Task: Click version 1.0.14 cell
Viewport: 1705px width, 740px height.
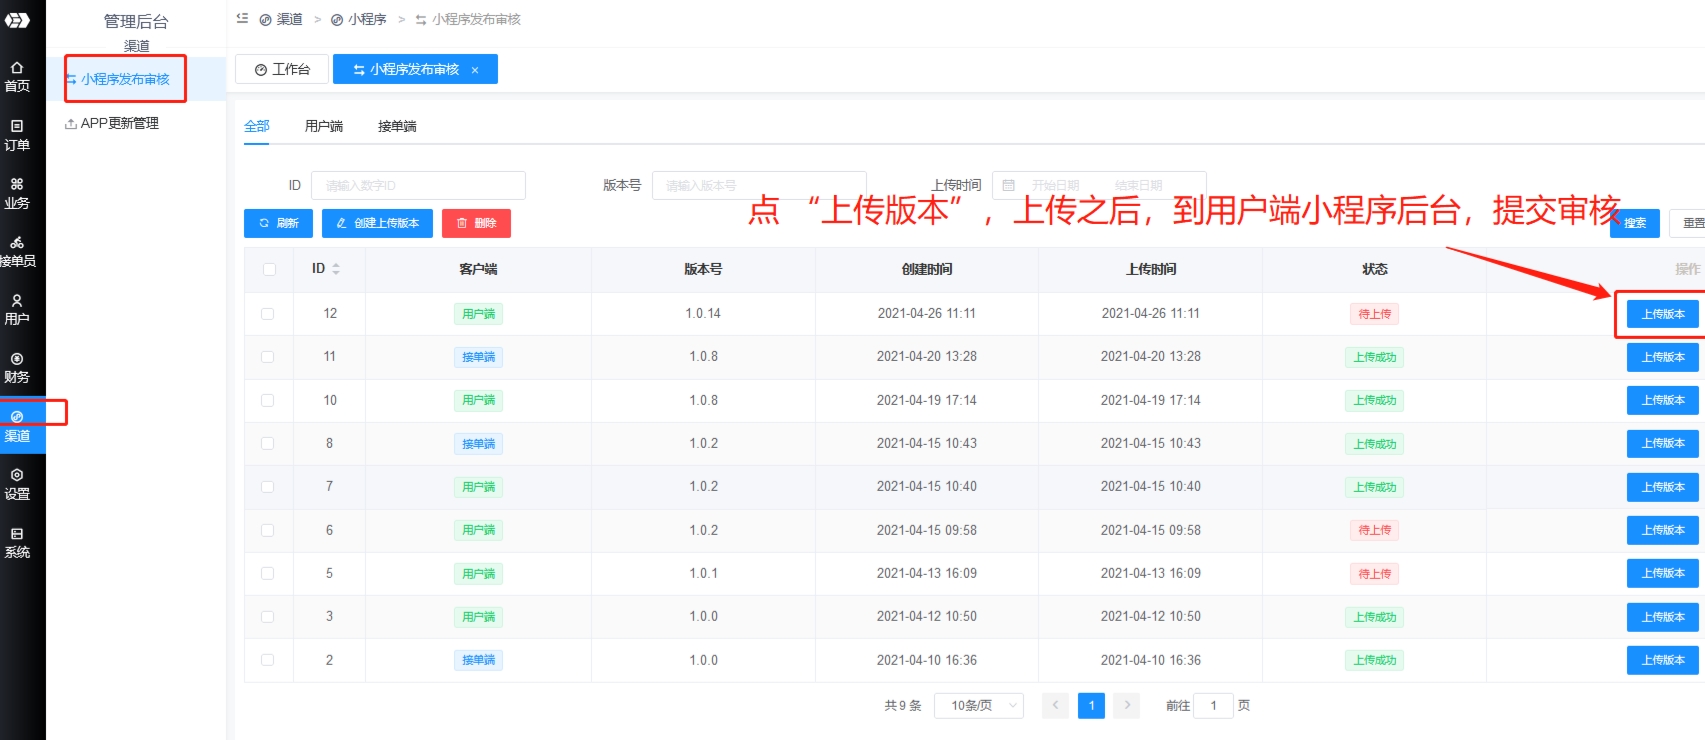Action: pyautogui.click(x=703, y=314)
